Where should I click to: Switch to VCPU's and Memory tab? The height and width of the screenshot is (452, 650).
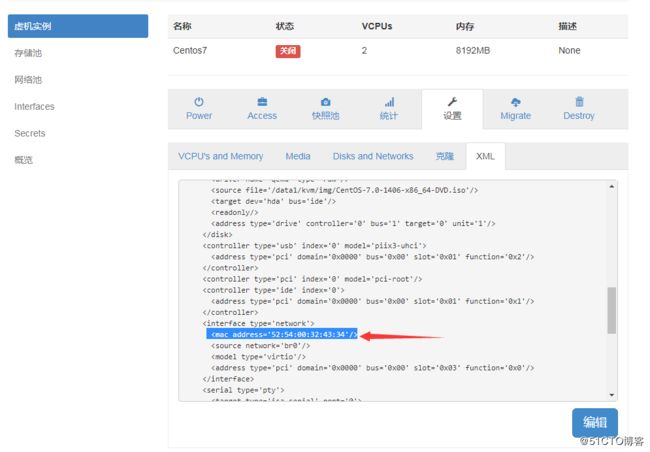tap(221, 156)
